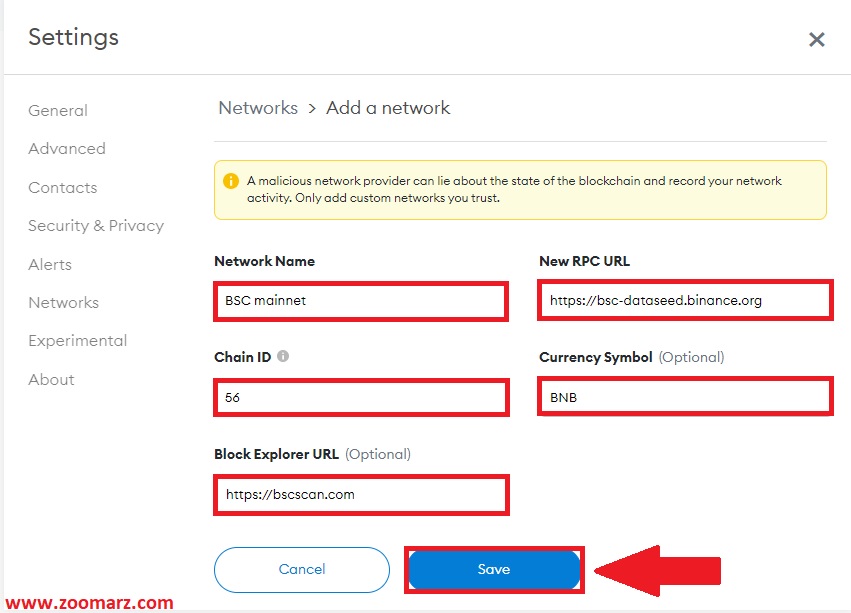Image resolution: width=851 pixels, height=613 pixels.
Task: Open Security & Privacy settings
Action: click(x=96, y=225)
